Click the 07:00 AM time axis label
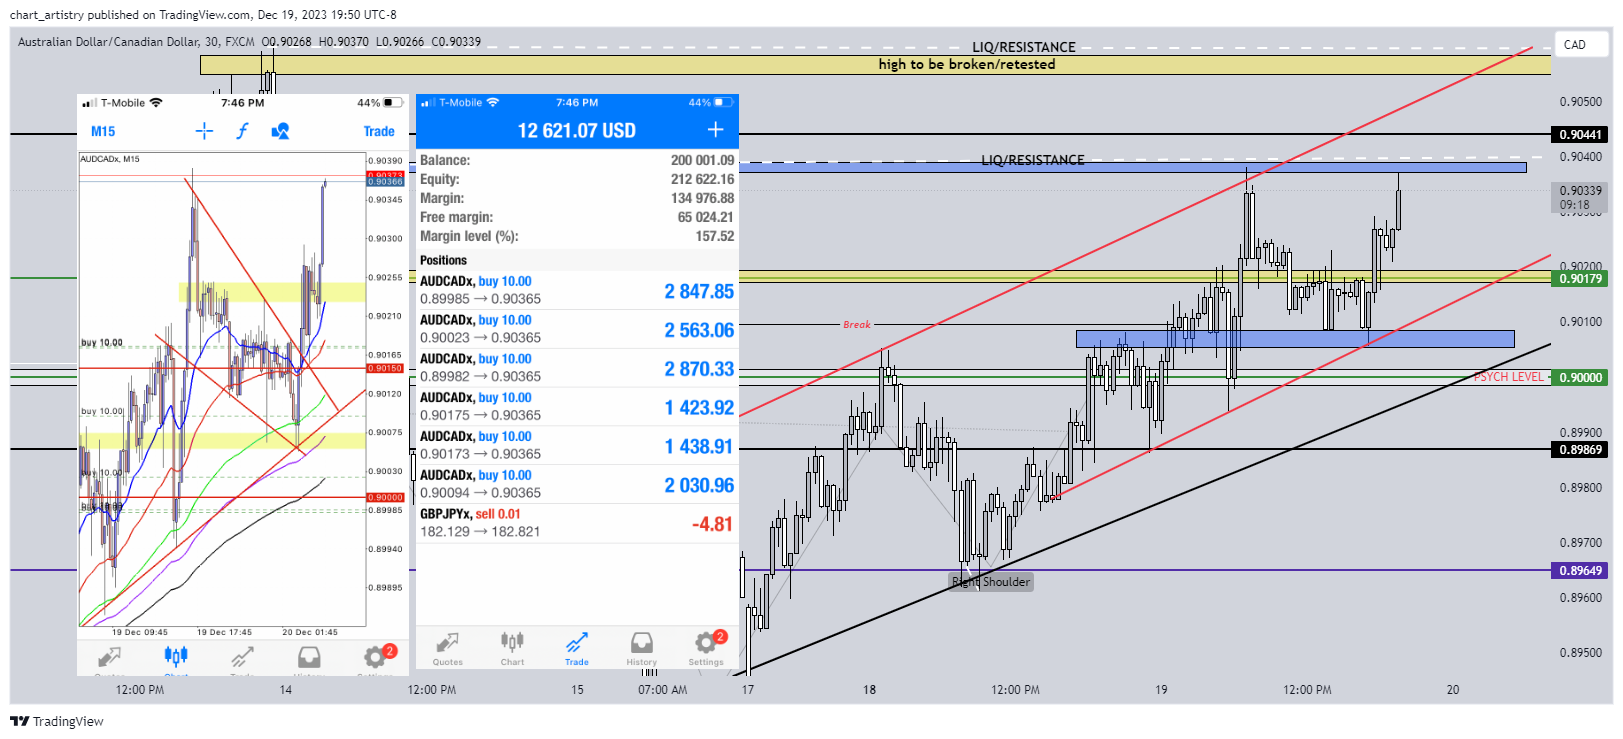The height and width of the screenshot is (739, 1623). click(x=663, y=690)
